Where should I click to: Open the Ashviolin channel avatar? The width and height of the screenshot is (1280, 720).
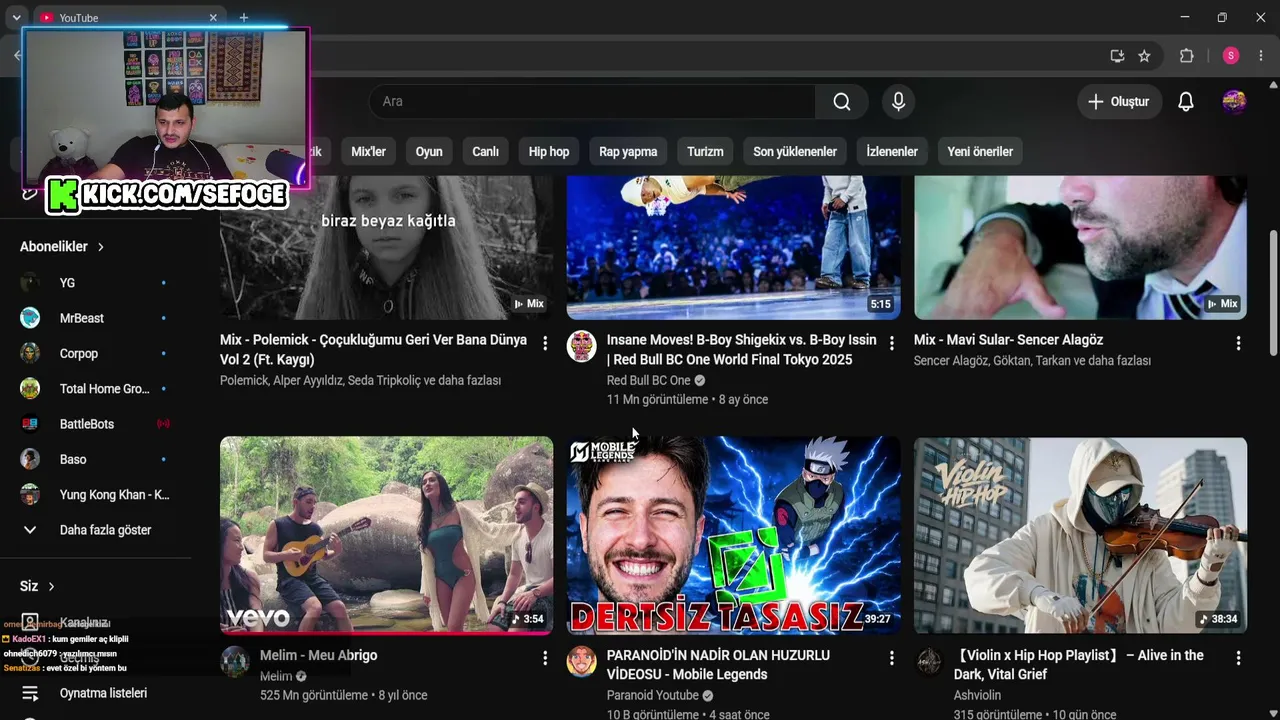pos(929,661)
